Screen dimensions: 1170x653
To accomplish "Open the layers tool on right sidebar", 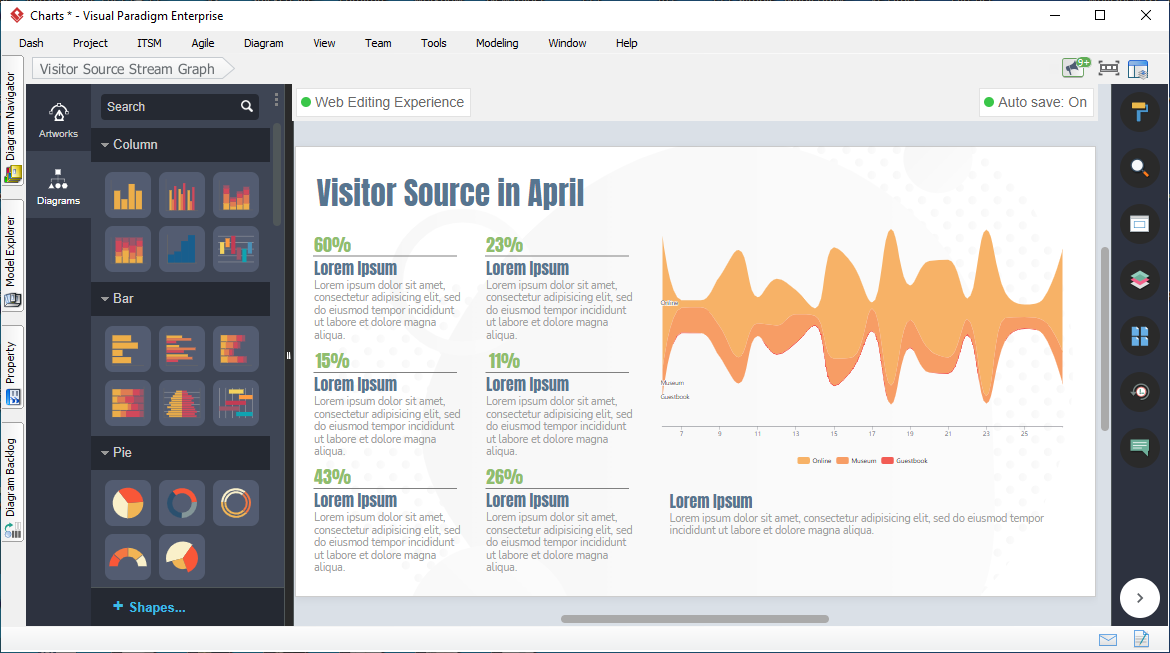I will tap(1139, 280).
